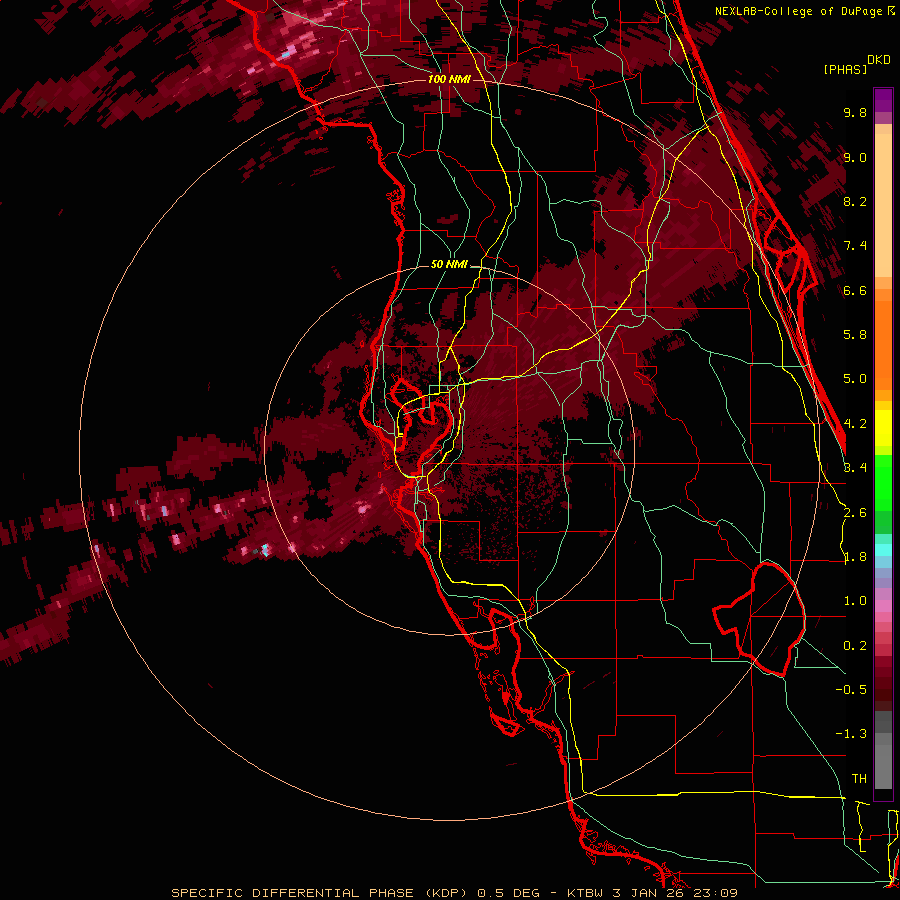Select the 9.8 scale value

point(855,112)
